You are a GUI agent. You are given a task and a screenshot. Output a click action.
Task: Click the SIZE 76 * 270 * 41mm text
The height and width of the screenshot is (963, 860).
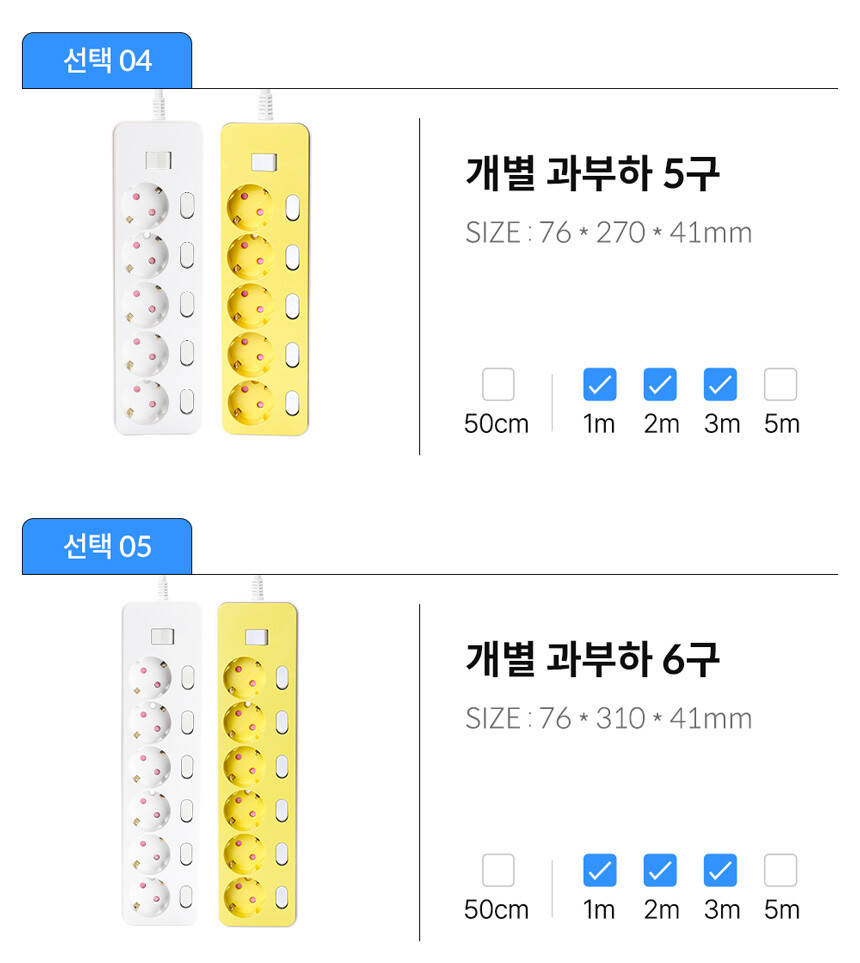(x=608, y=233)
